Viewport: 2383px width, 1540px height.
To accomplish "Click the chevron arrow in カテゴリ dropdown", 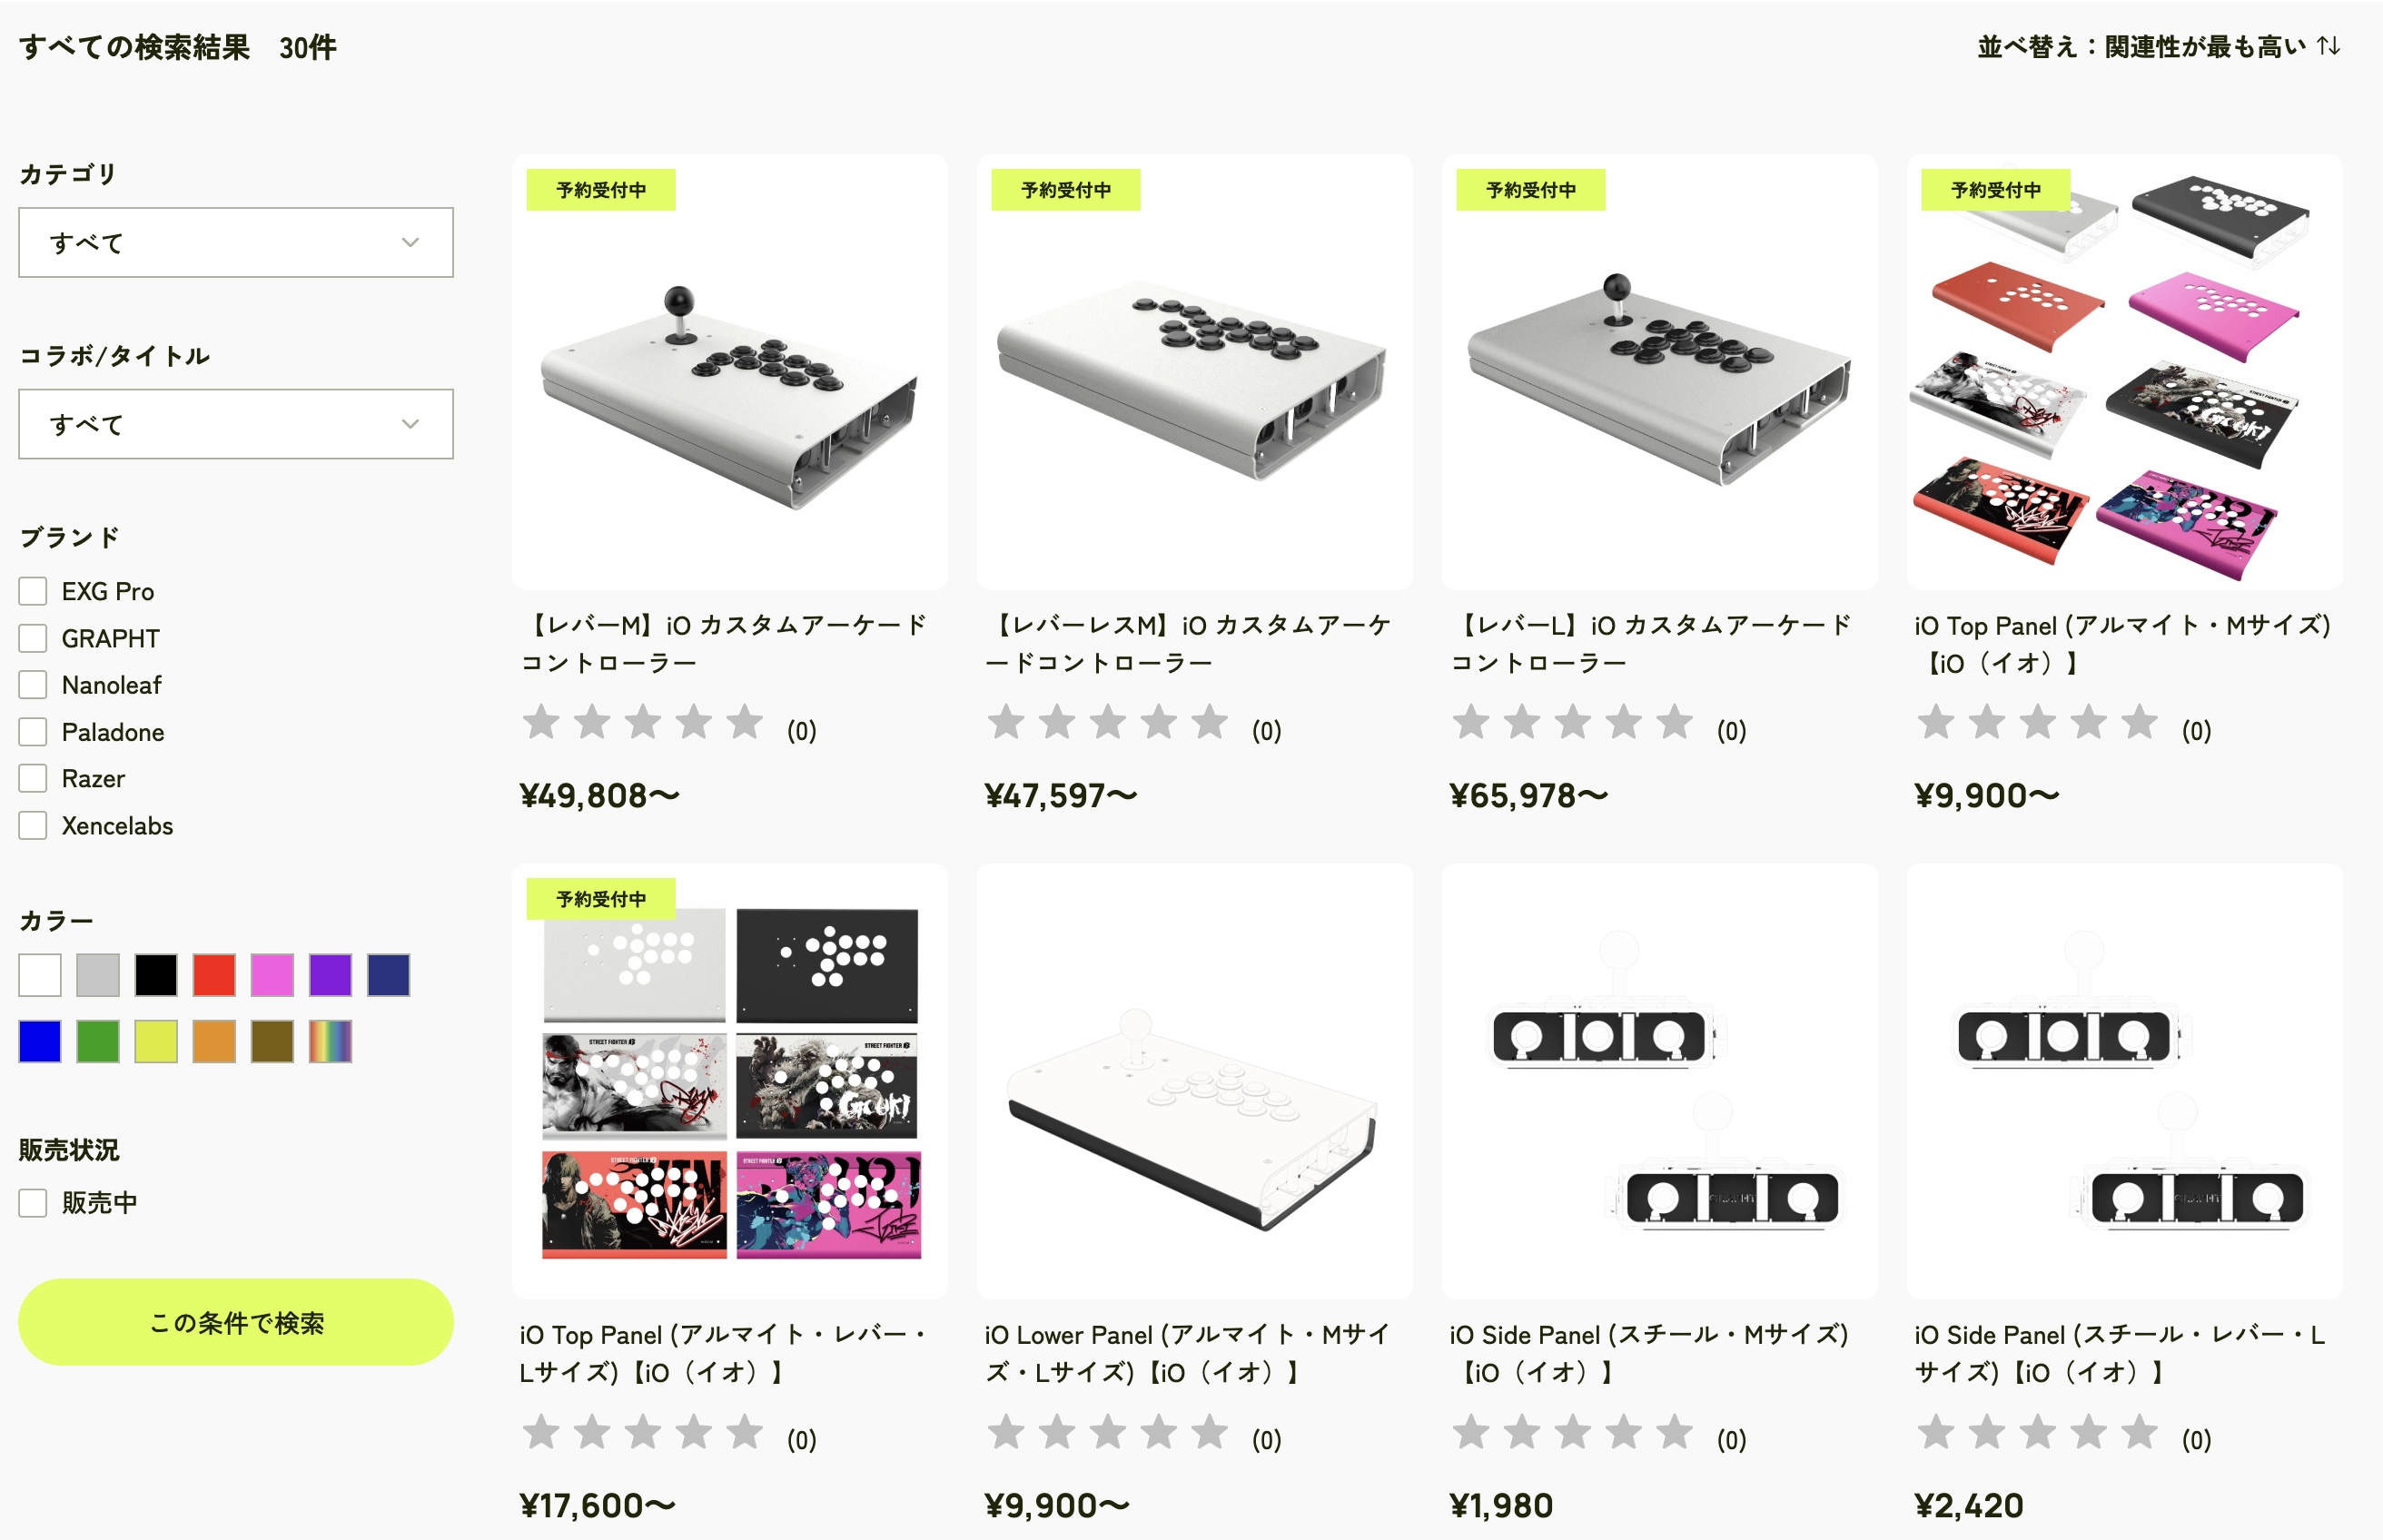I will 410,242.
